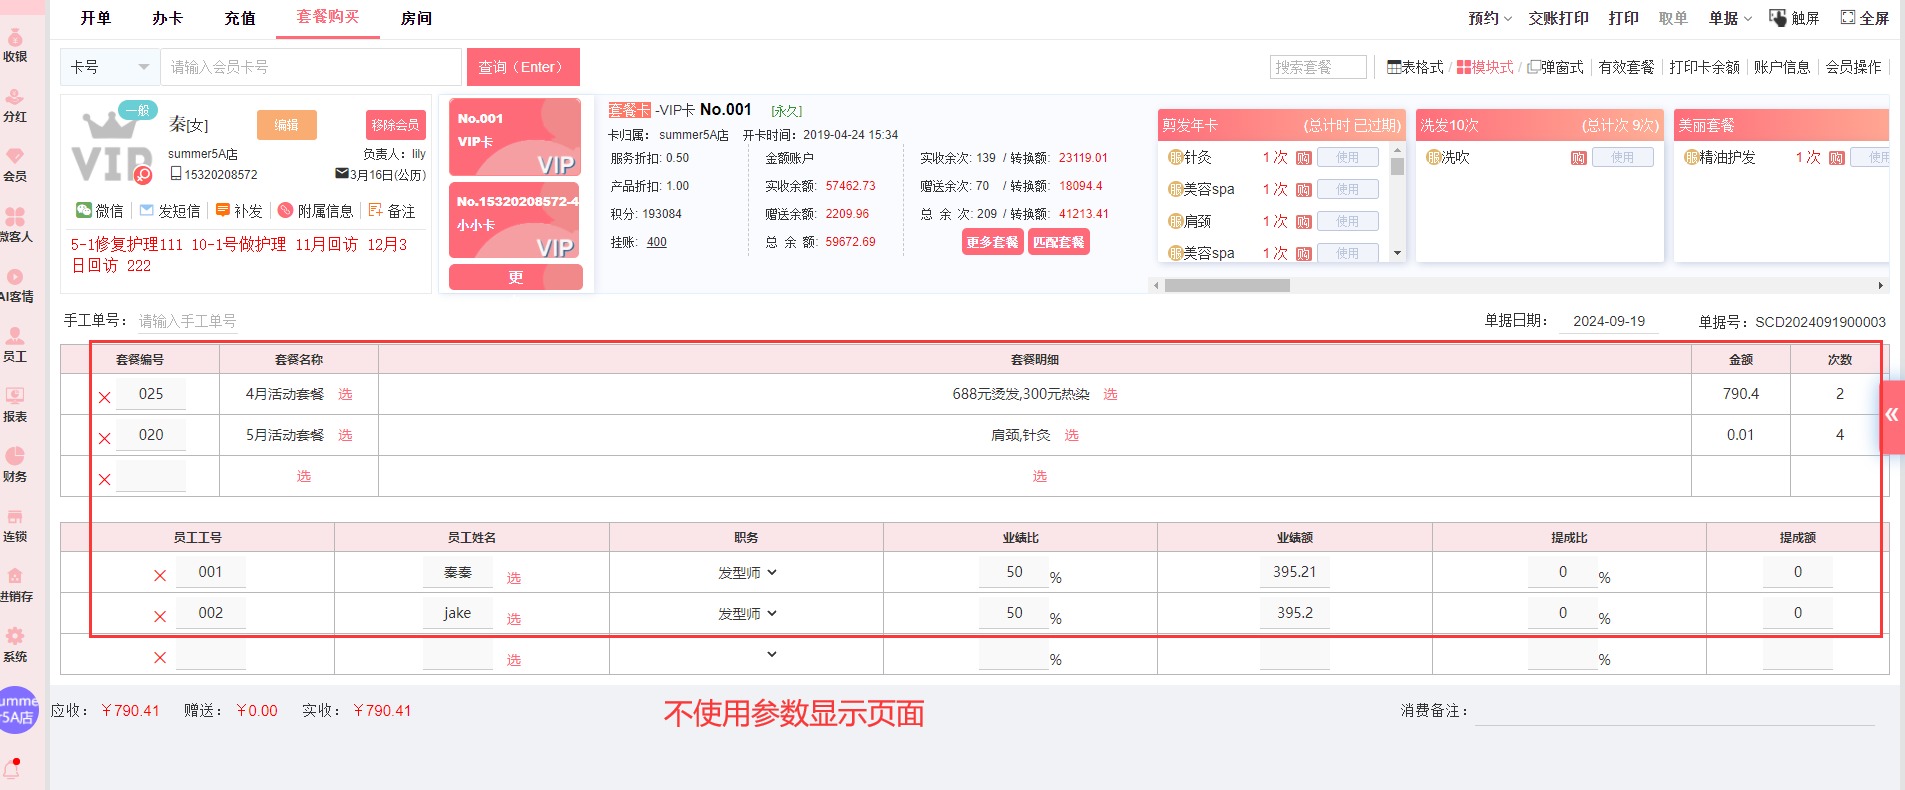This screenshot has height=790, width=1905.
Task: Click the 匹配套餐 match packages button
Action: (x=1059, y=242)
